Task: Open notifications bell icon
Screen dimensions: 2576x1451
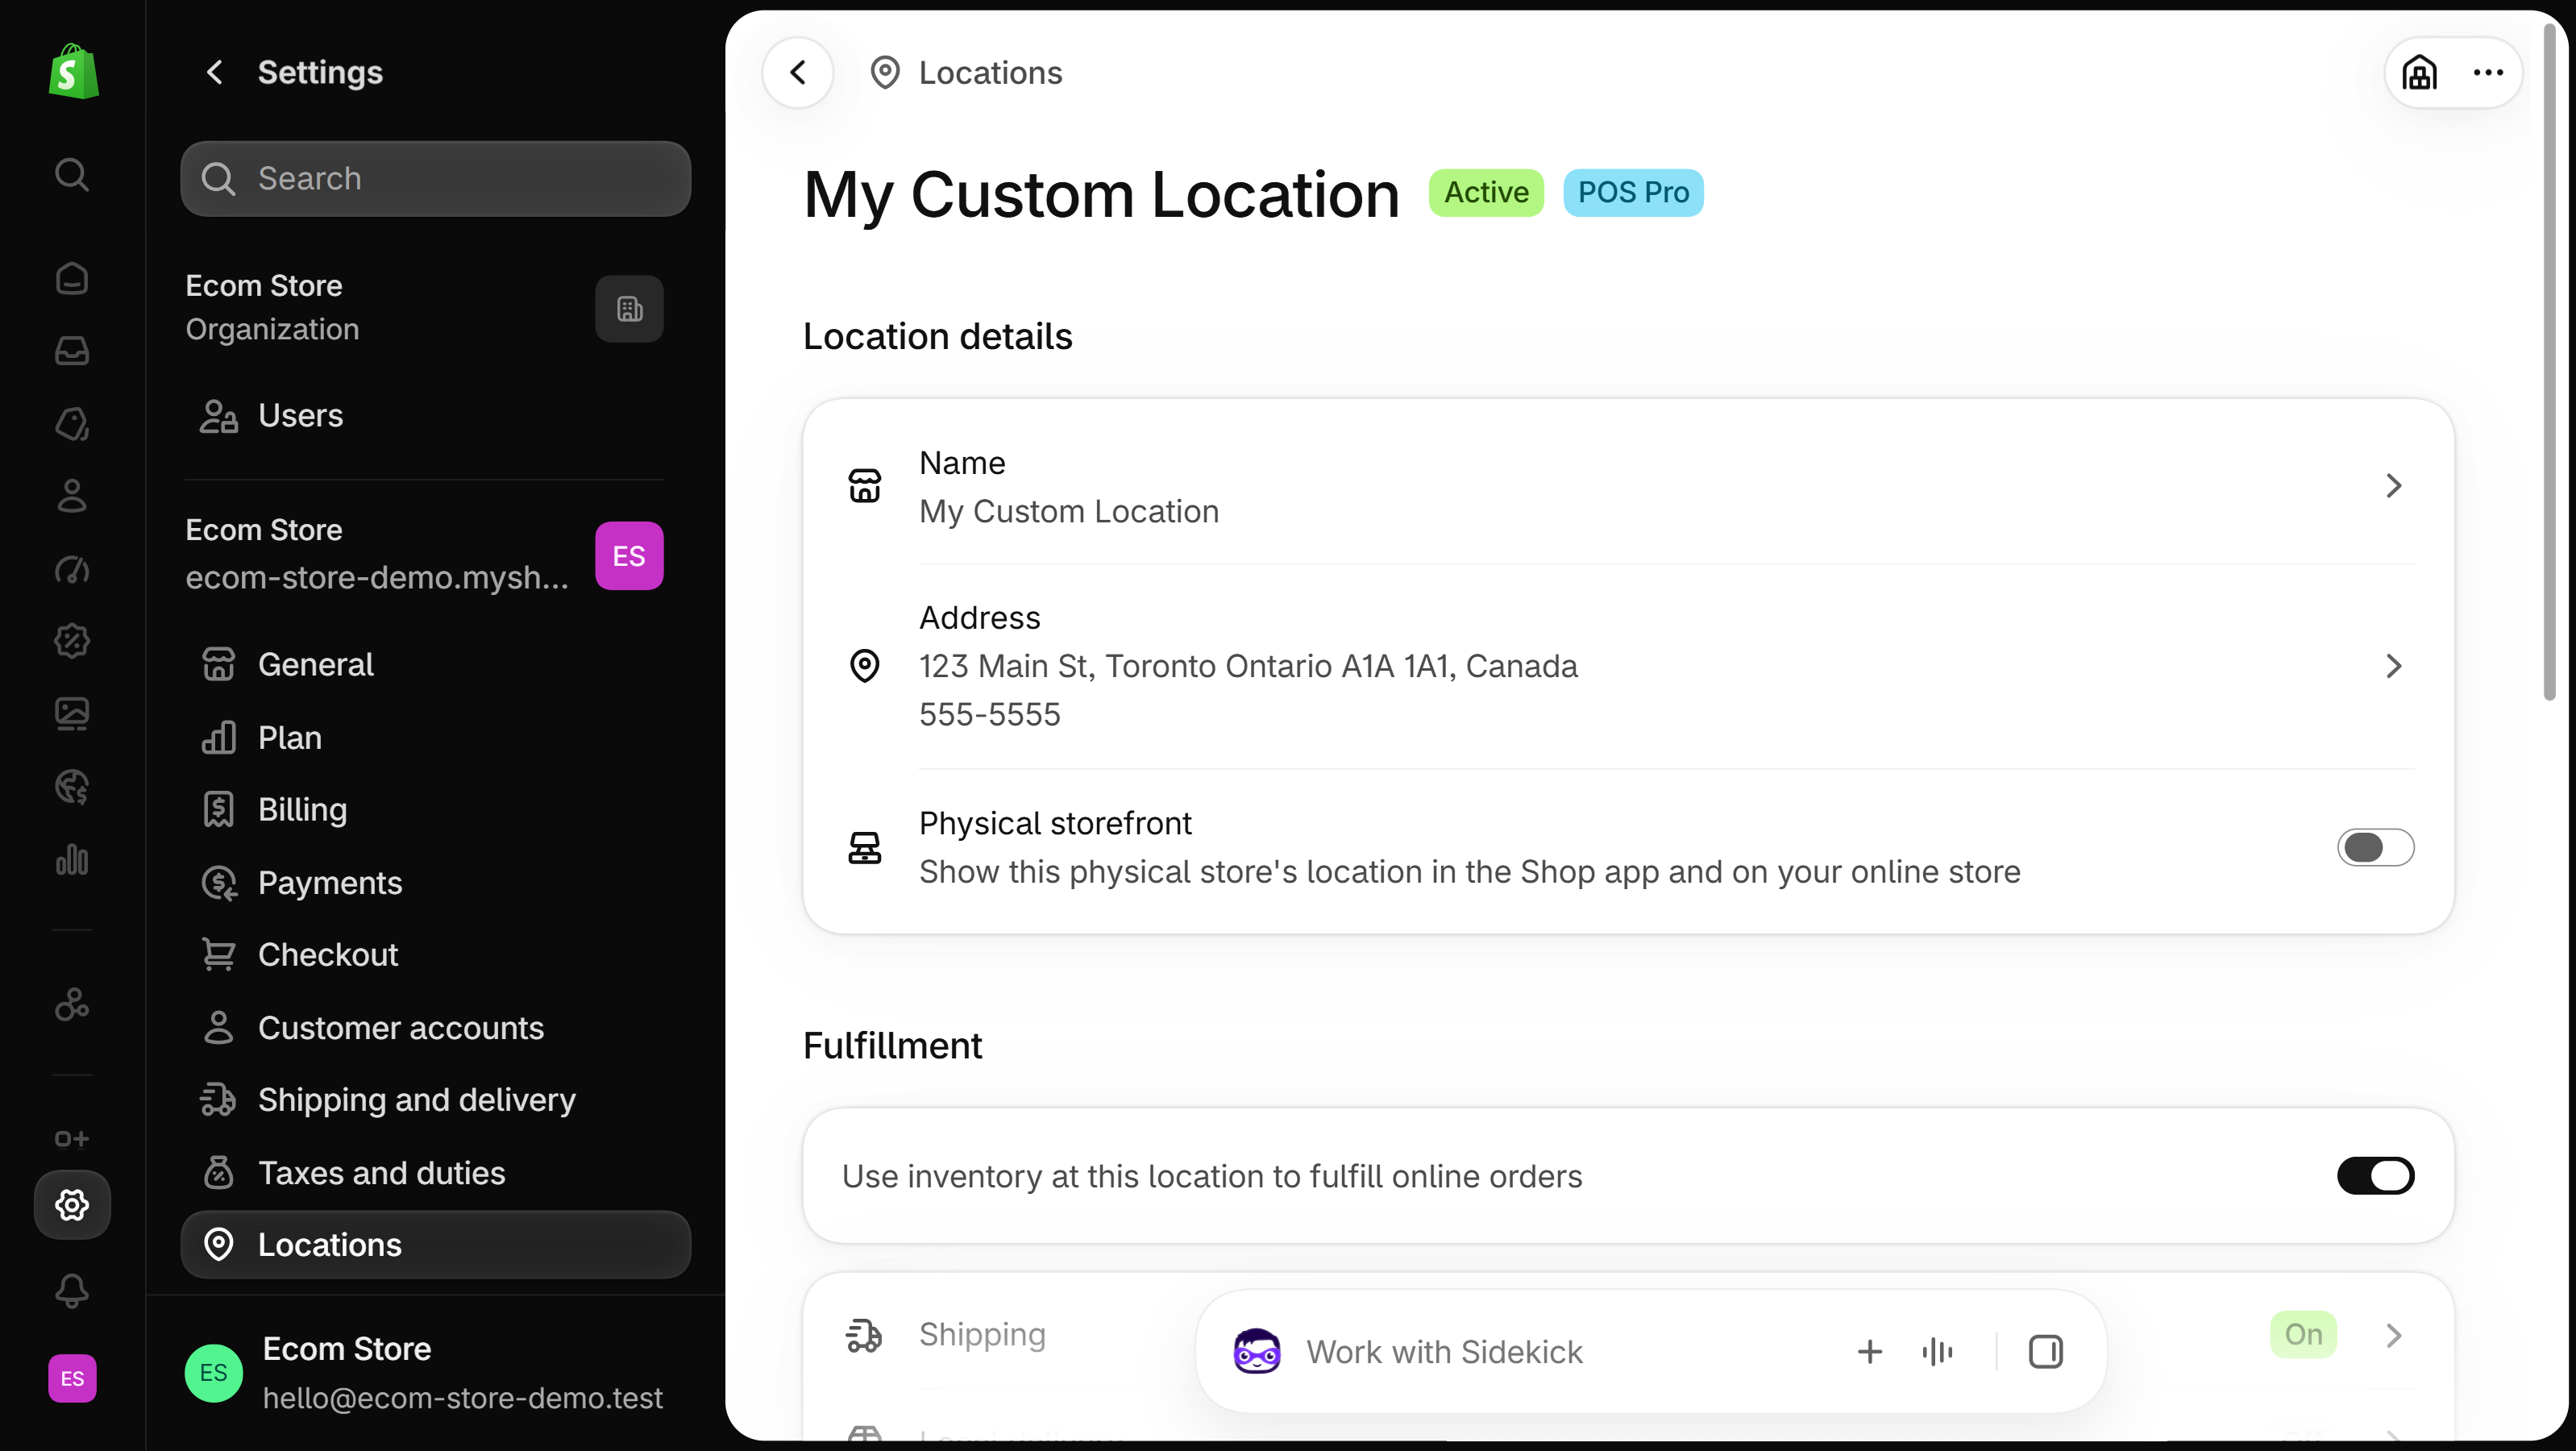Action: point(72,1291)
